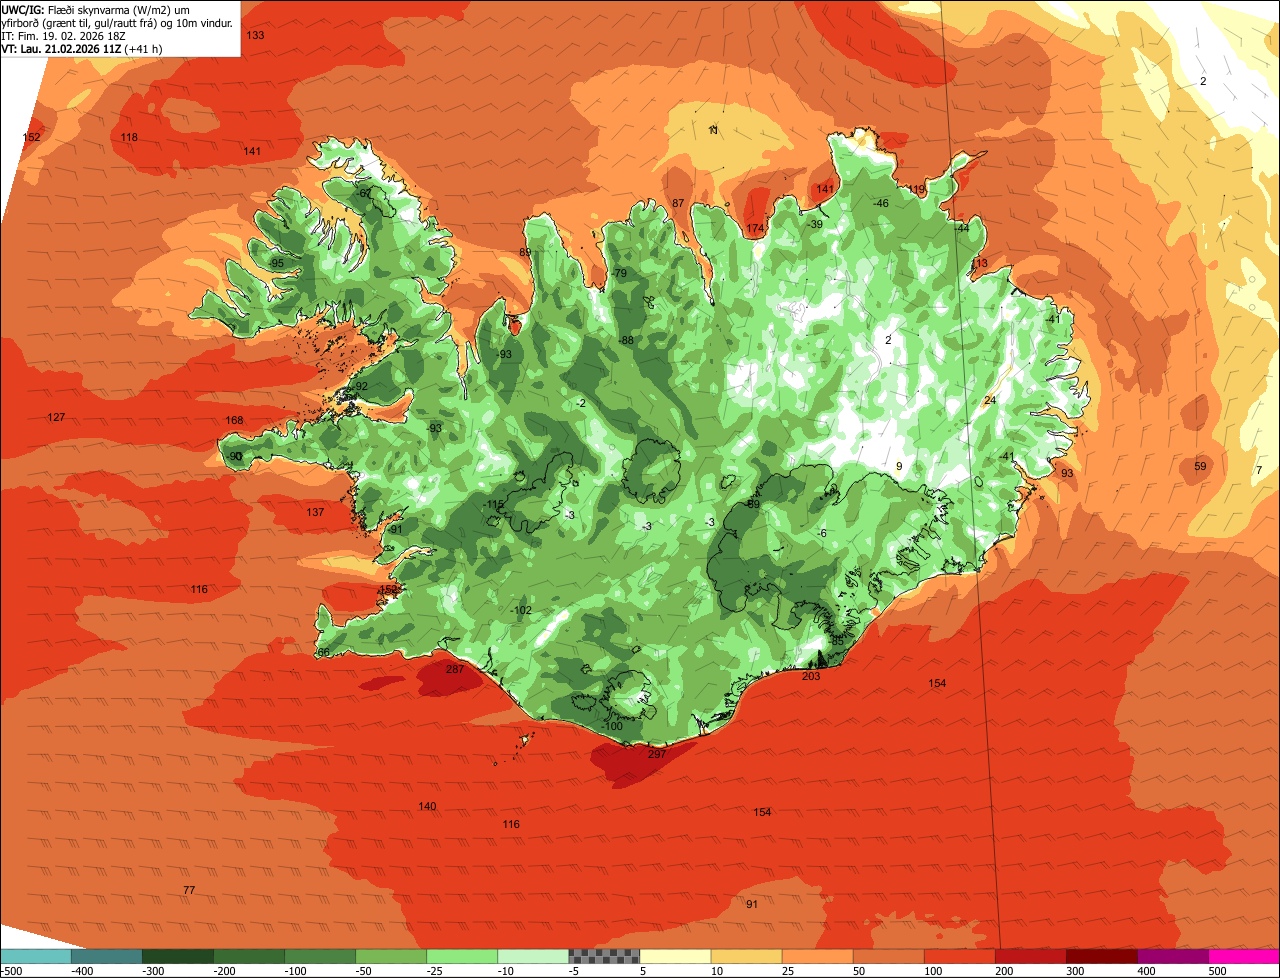Click the map value 77

(x=189, y=890)
